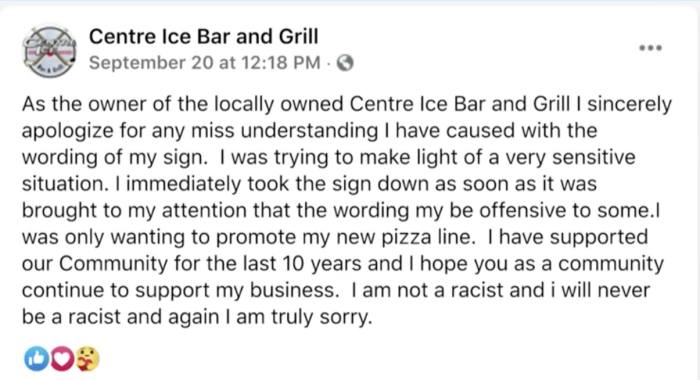This screenshot has width=700, height=380.
Task: Click the red heart Love reaction icon
Action: (62, 358)
